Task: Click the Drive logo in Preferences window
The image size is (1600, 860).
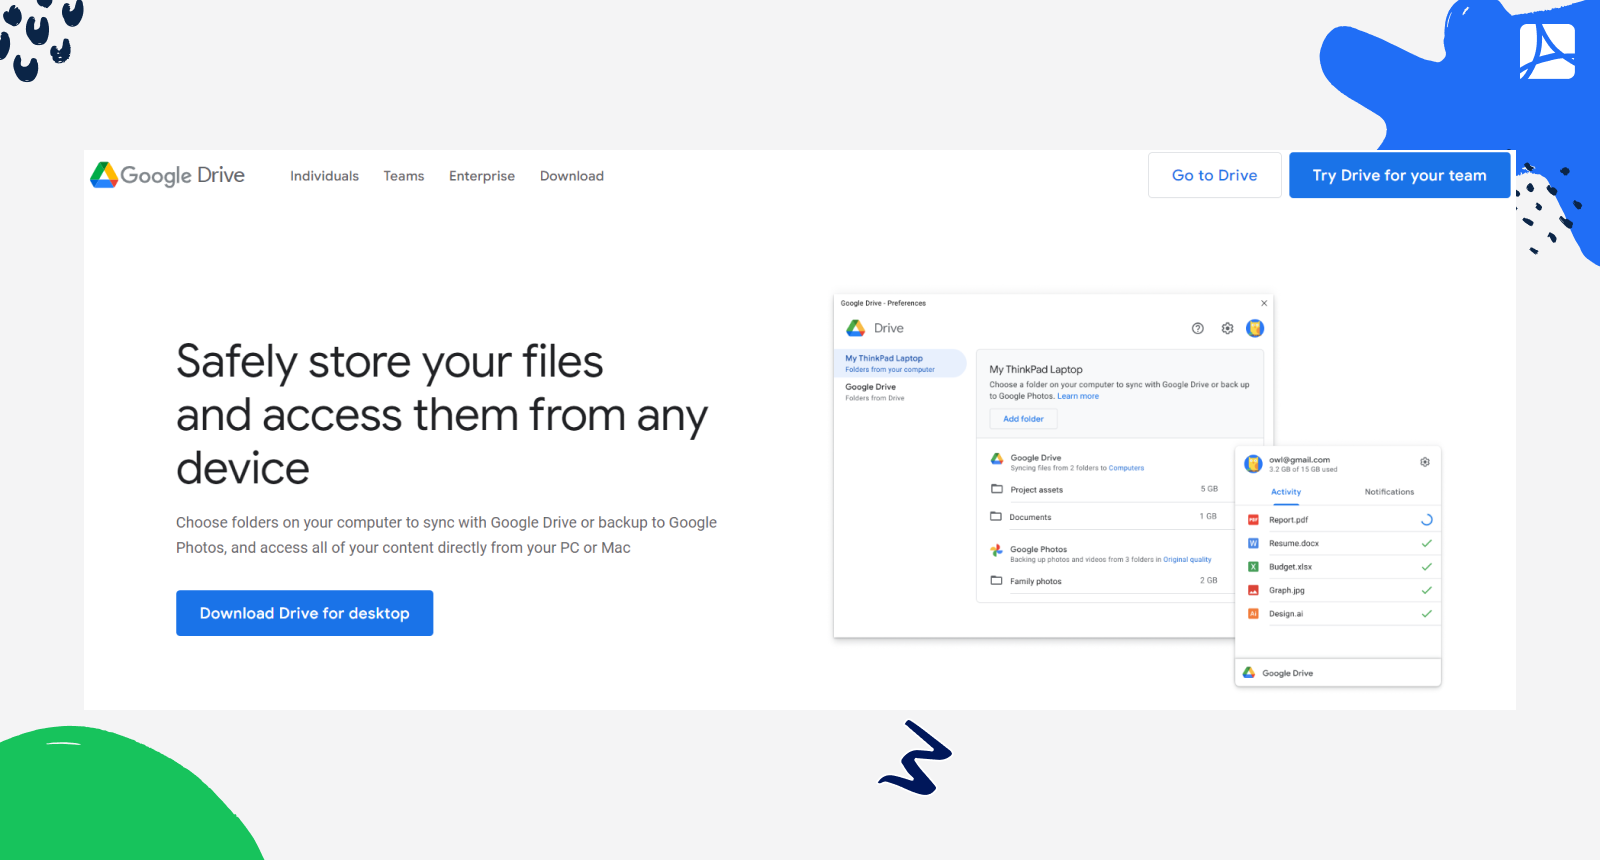Action: click(x=856, y=328)
